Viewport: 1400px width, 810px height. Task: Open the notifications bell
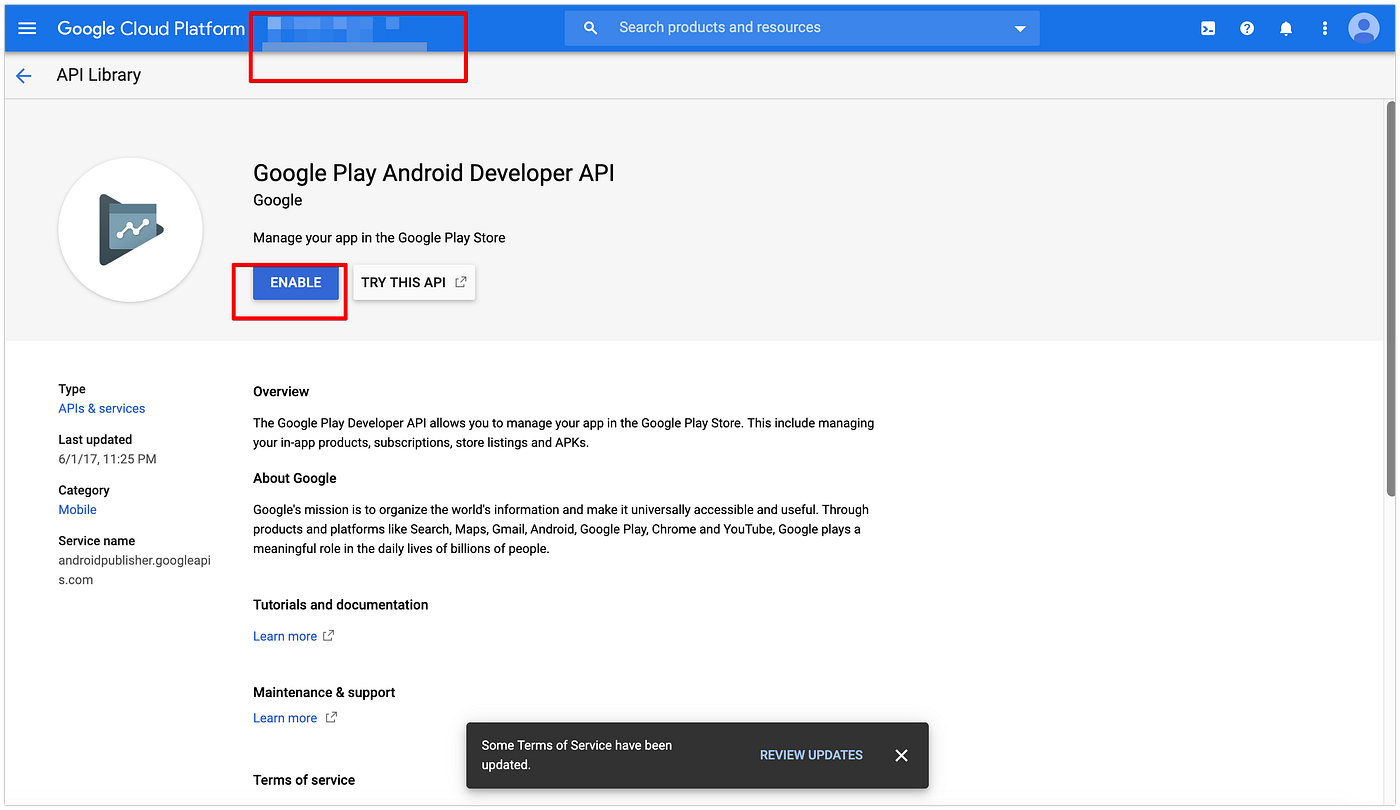1286,28
